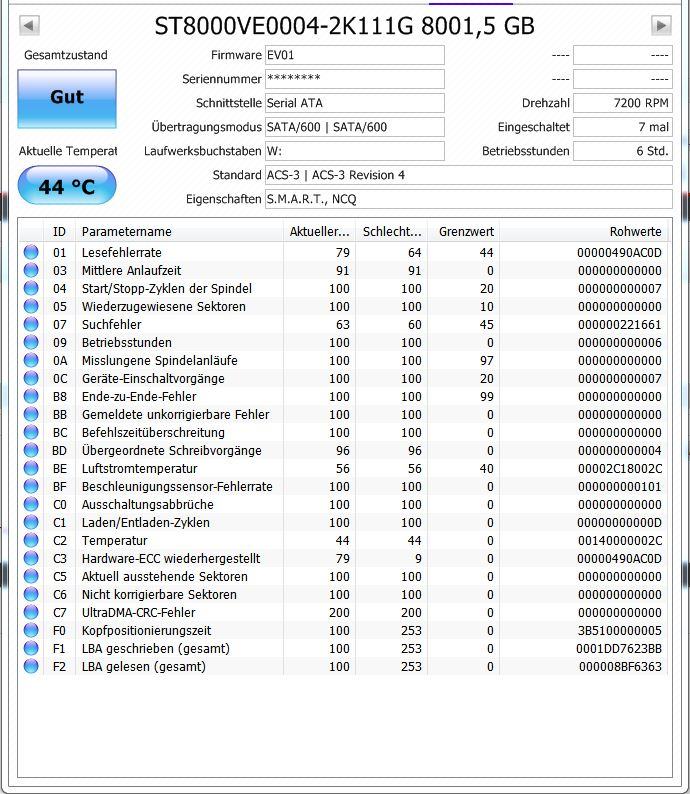Click the 44 °C temperature badge

point(67,186)
